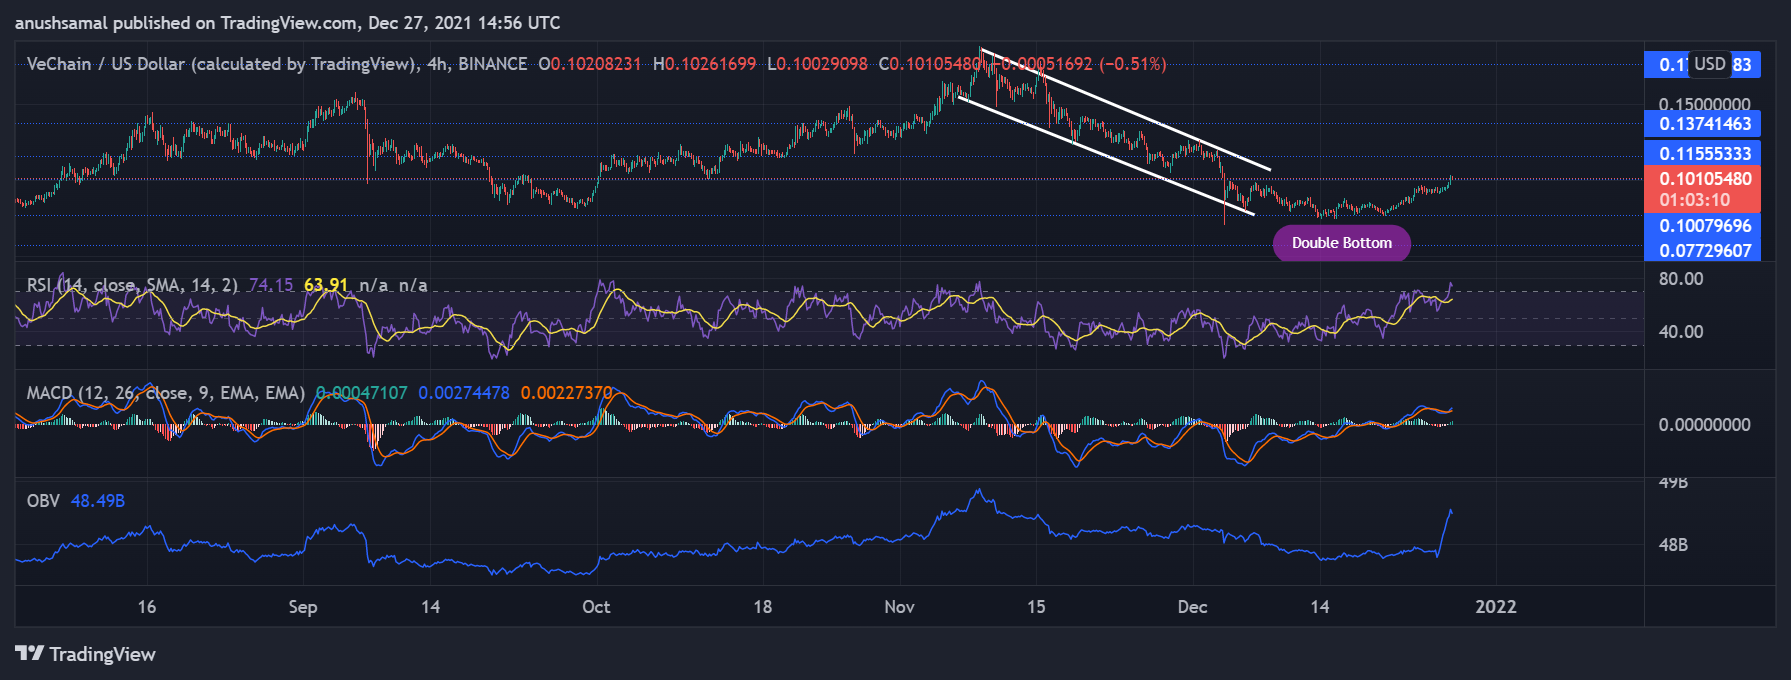Select the 0.13741463 price level label
This screenshot has width=1791, height=680.
(1704, 124)
